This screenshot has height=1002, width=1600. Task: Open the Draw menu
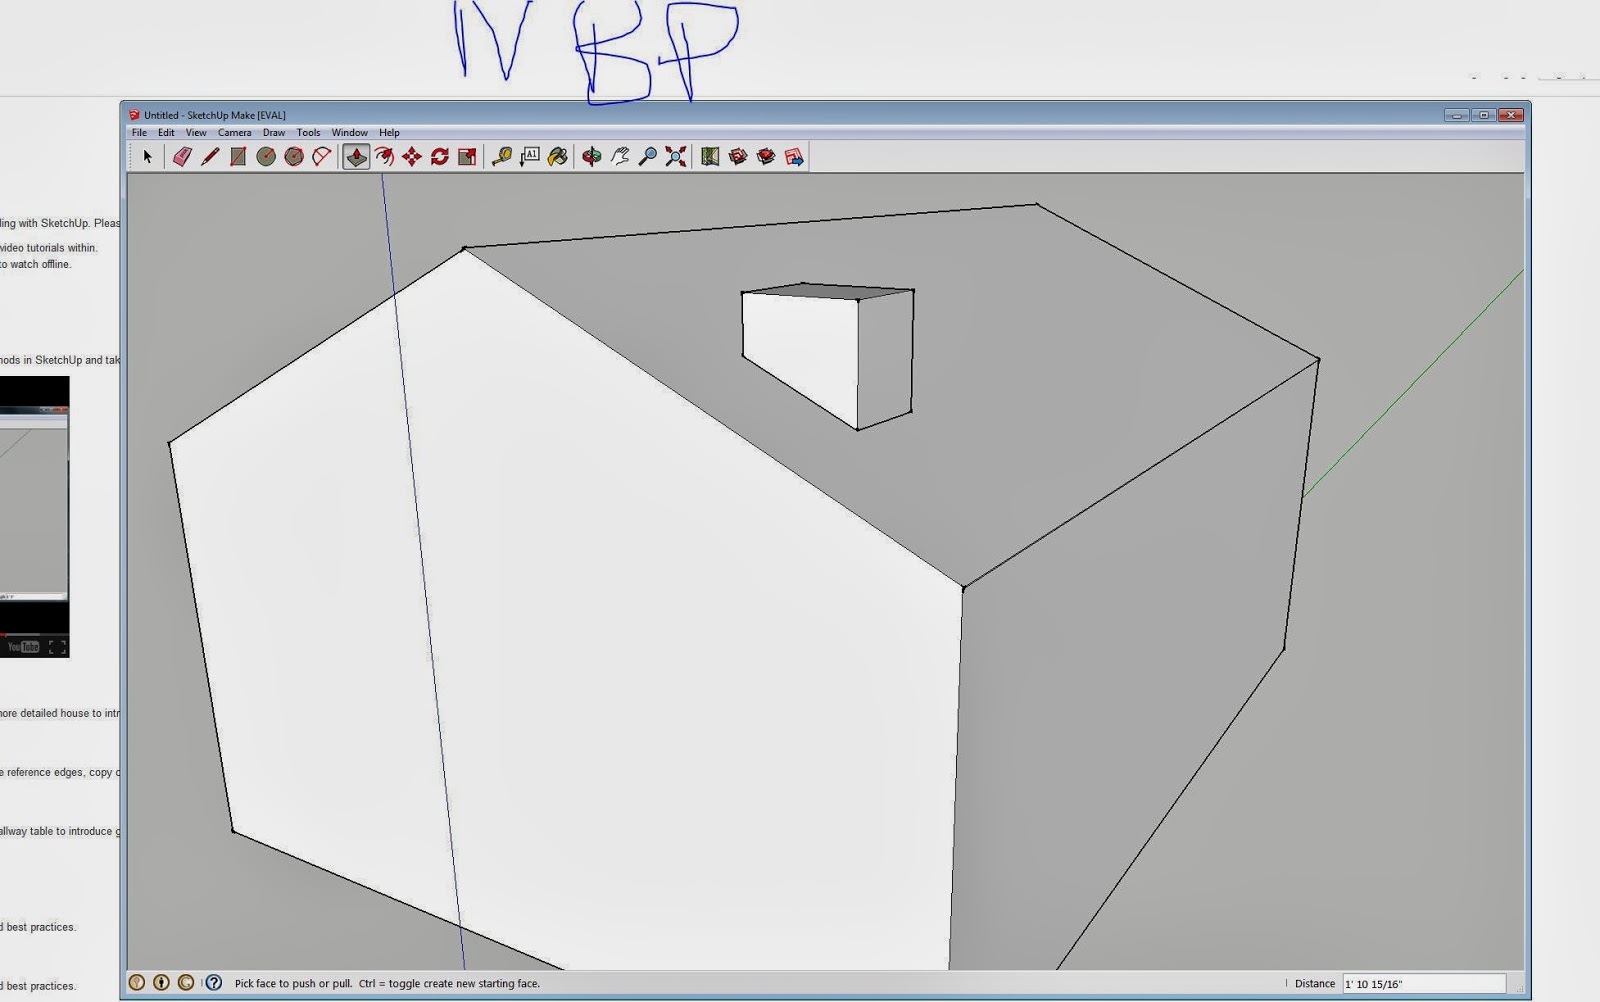(x=274, y=133)
